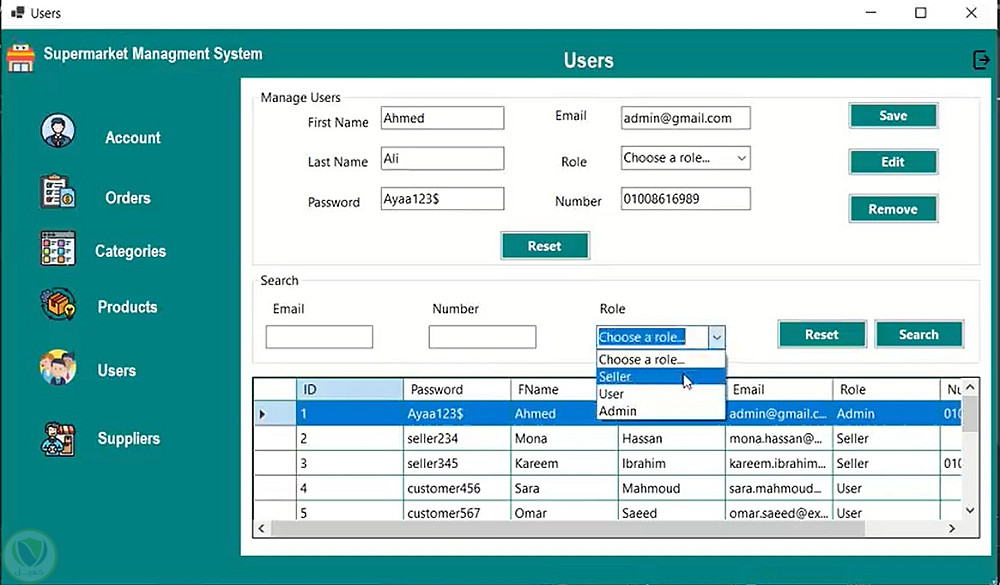Navigate to Products label
The height and width of the screenshot is (585, 1000).
127,307
